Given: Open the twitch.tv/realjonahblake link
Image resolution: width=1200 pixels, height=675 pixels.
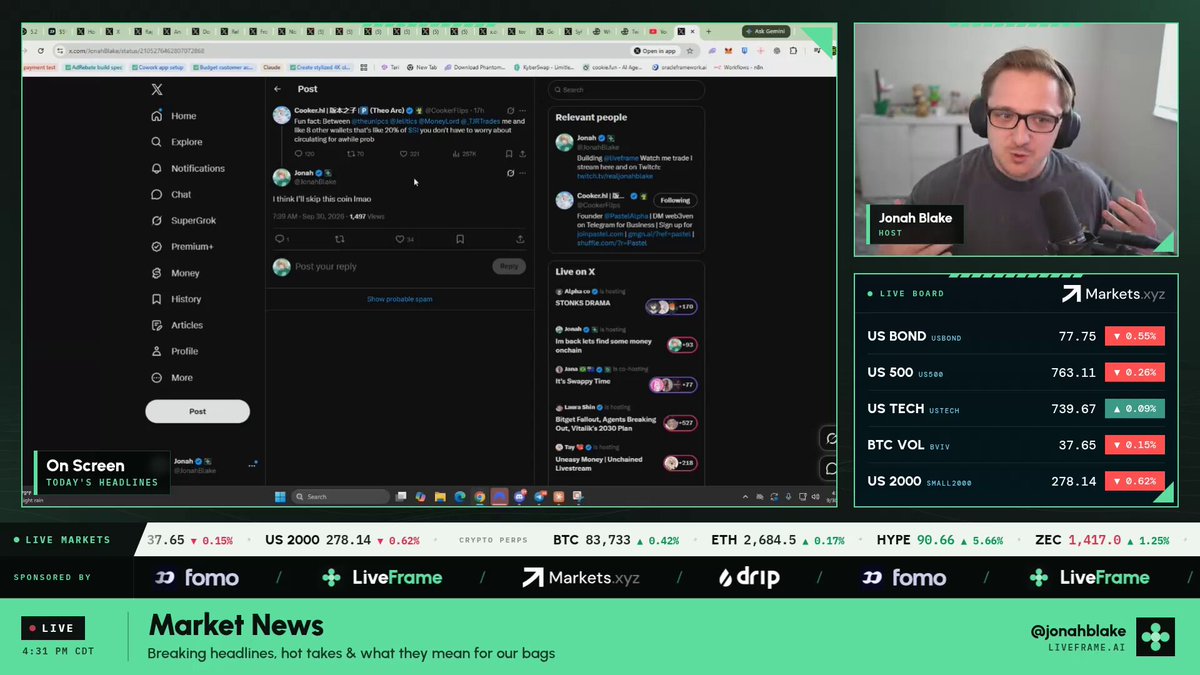Looking at the screenshot, I should point(615,176).
